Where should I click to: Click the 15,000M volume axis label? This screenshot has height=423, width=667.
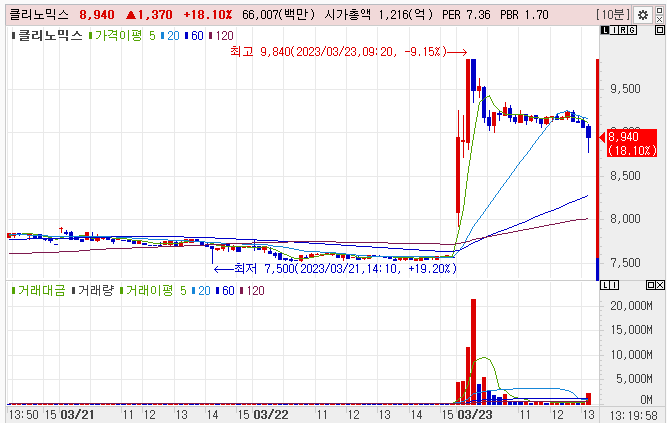pos(631,330)
